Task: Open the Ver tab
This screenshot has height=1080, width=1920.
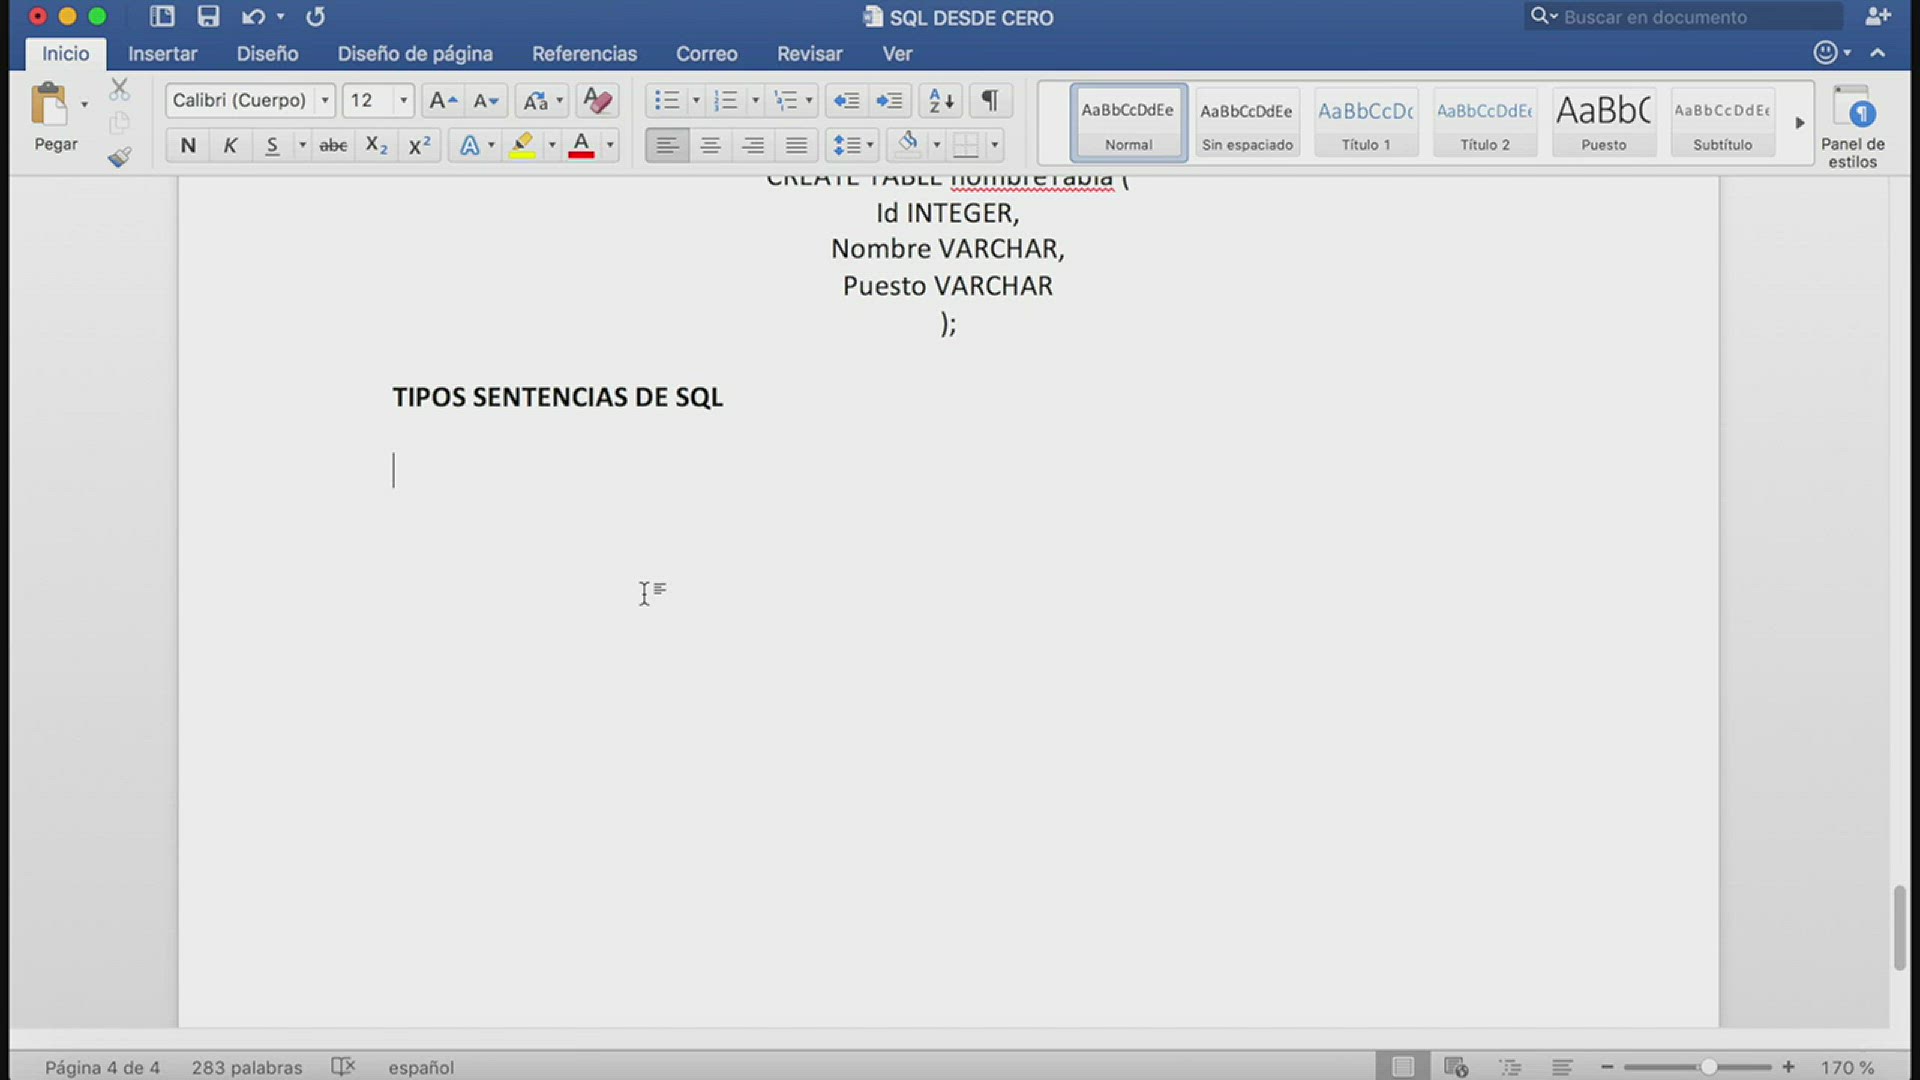Action: 897,54
